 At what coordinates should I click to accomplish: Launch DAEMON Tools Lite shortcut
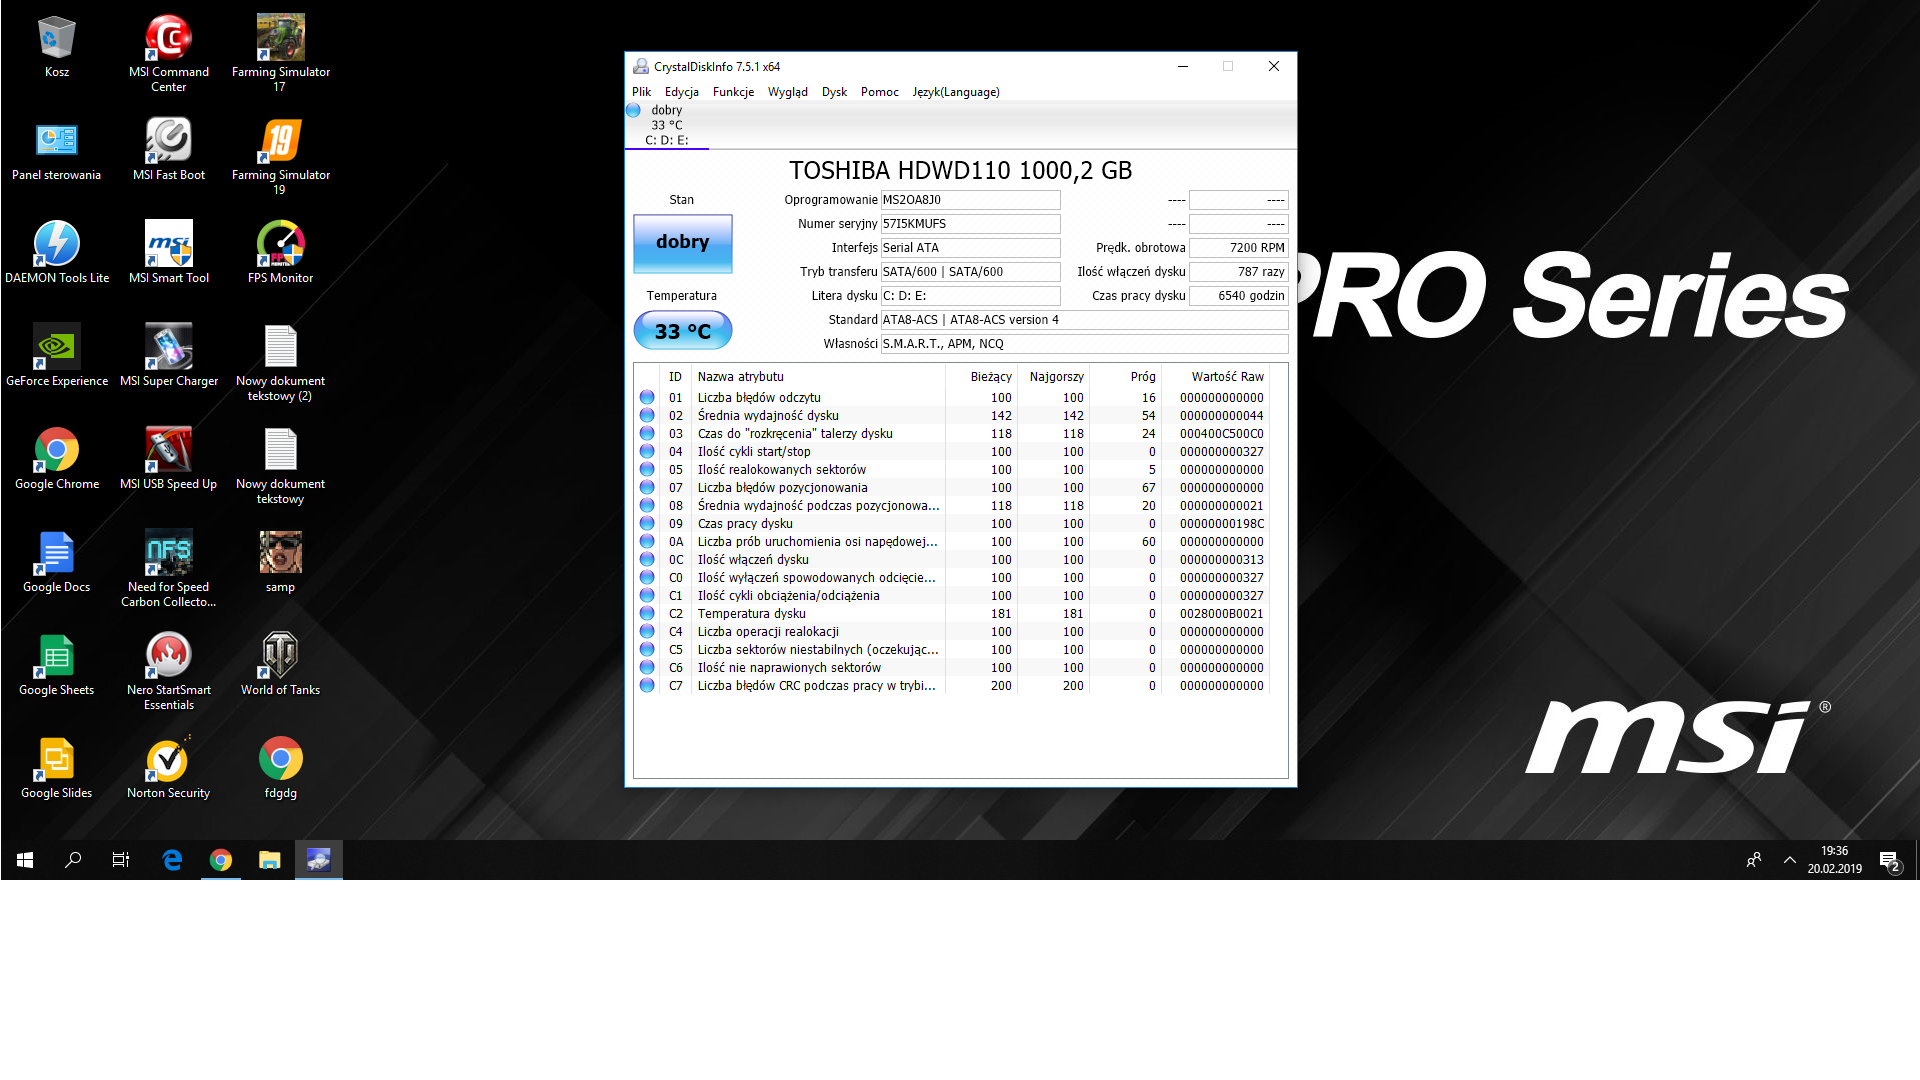pyautogui.click(x=57, y=253)
